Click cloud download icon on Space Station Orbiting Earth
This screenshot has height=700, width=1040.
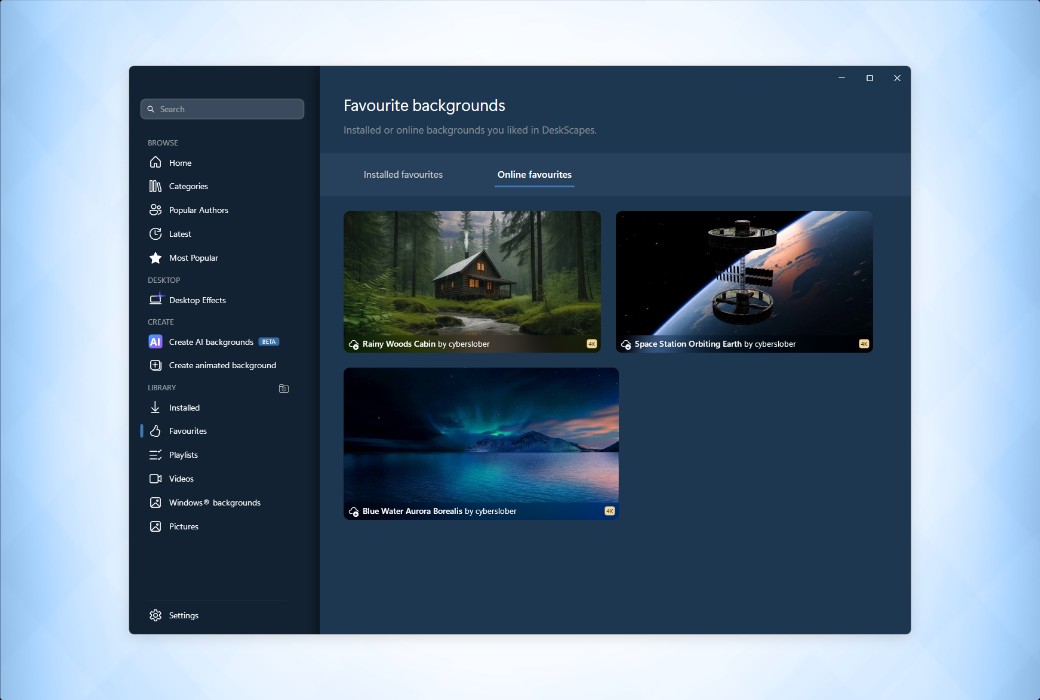[626, 344]
